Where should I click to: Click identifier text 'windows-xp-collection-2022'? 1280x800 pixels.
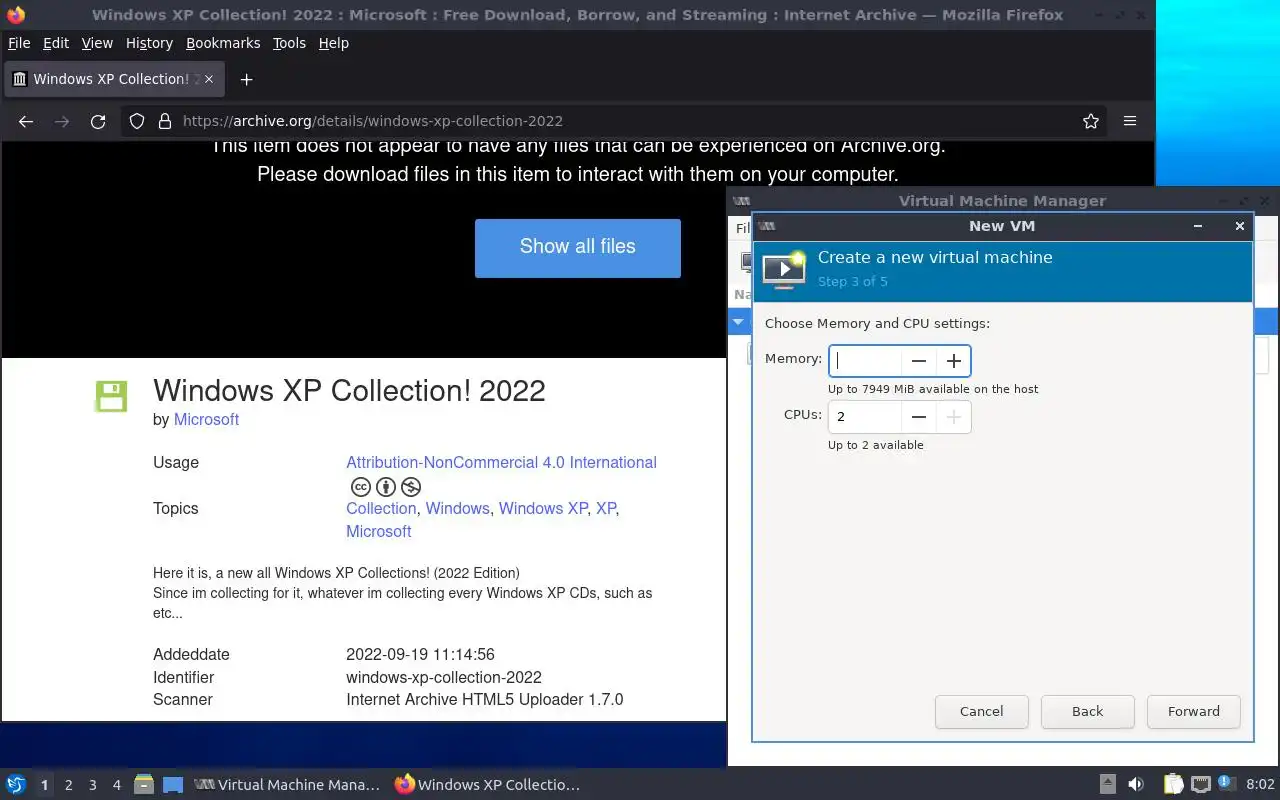pos(444,678)
